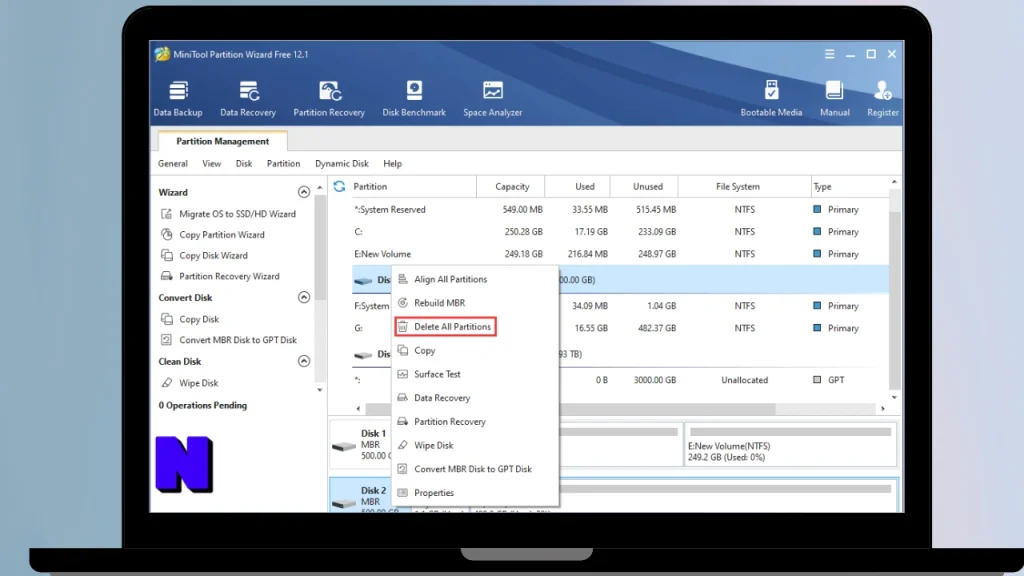
Task: Select the G: partition row
Action: point(620,328)
